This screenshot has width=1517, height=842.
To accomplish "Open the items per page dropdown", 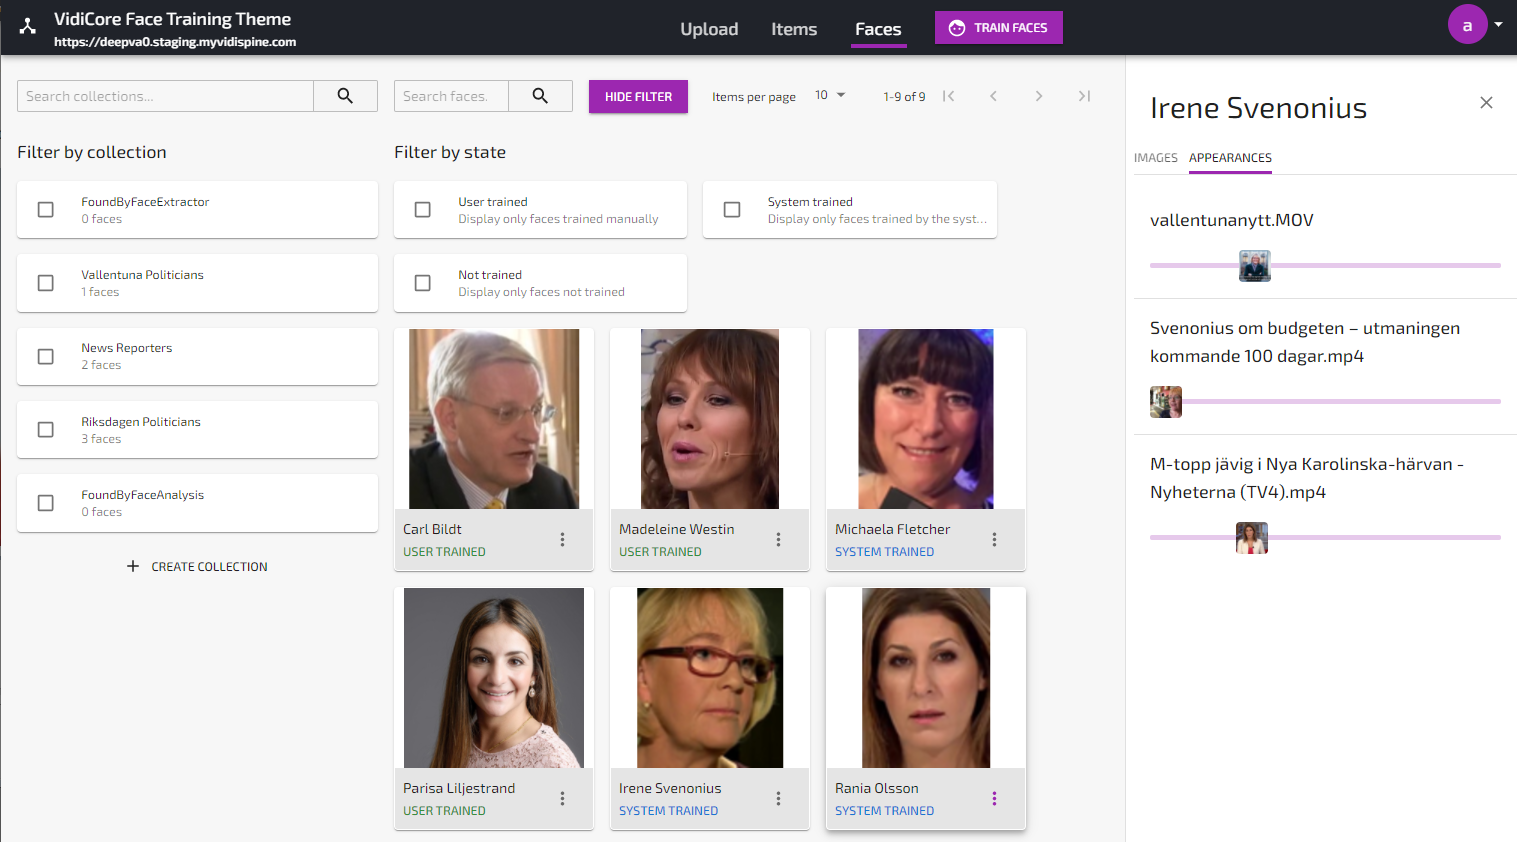I will point(830,96).
